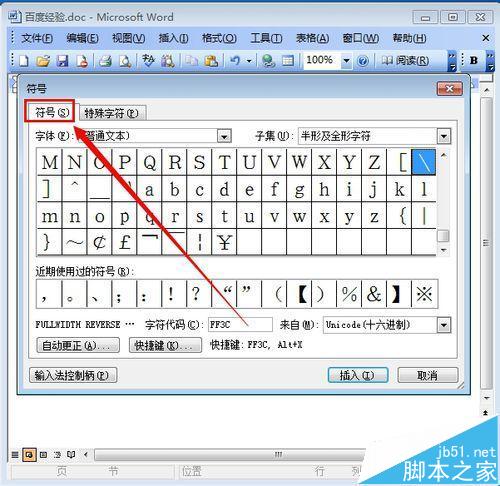The width and height of the screenshot is (500, 486).
Task: Switch to Normal view icon at bottom left
Action: tap(15, 454)
